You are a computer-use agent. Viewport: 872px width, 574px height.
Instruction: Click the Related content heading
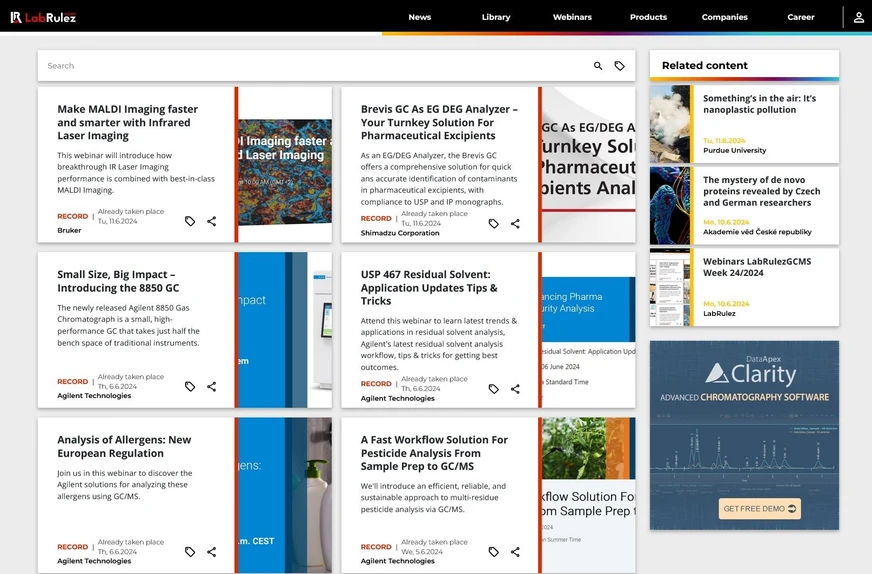tap(705, 66)
